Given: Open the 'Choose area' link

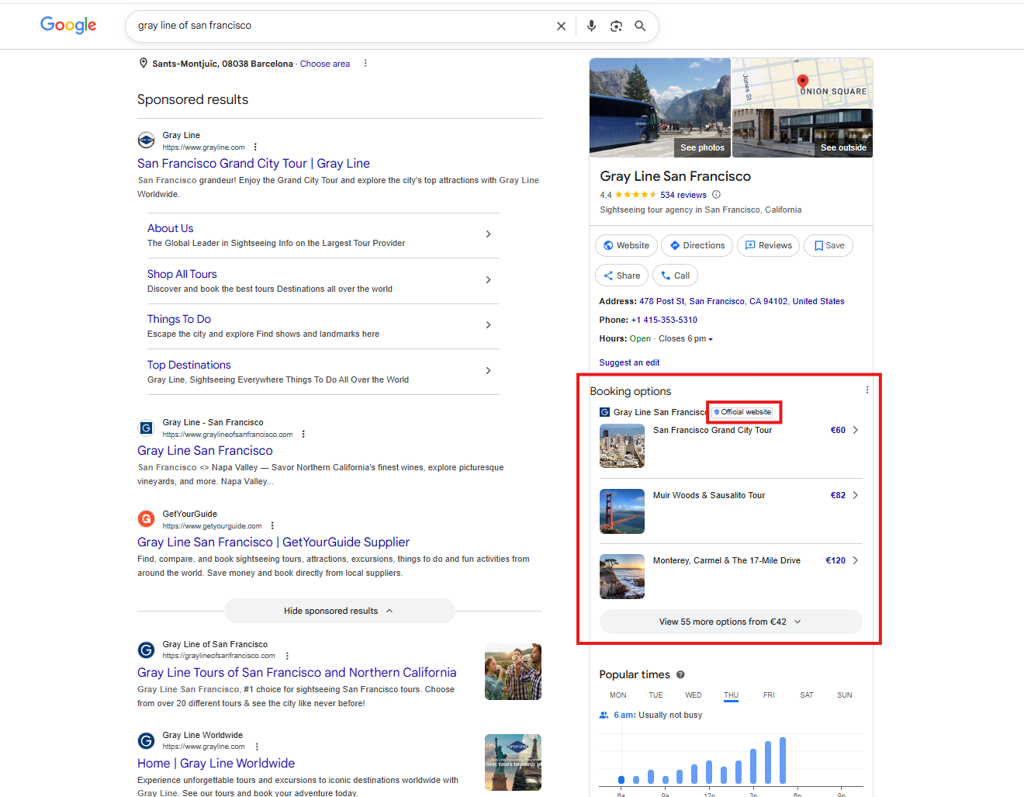Looking at the screenshot, I should point(325,64).
